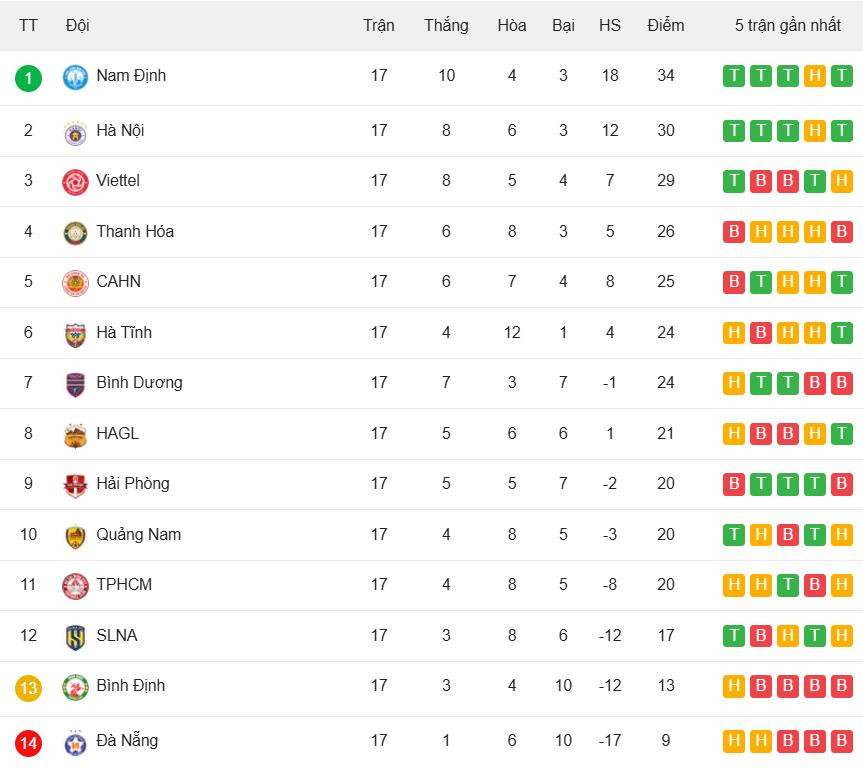Click the green rank 1 position badge
This screenshot has height=770, width=863.
pos(29,77)
